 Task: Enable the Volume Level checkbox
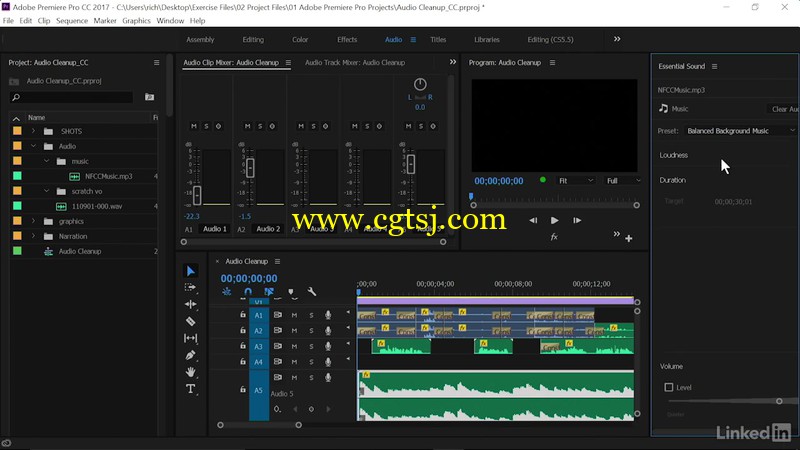click(x=669, y=387)
